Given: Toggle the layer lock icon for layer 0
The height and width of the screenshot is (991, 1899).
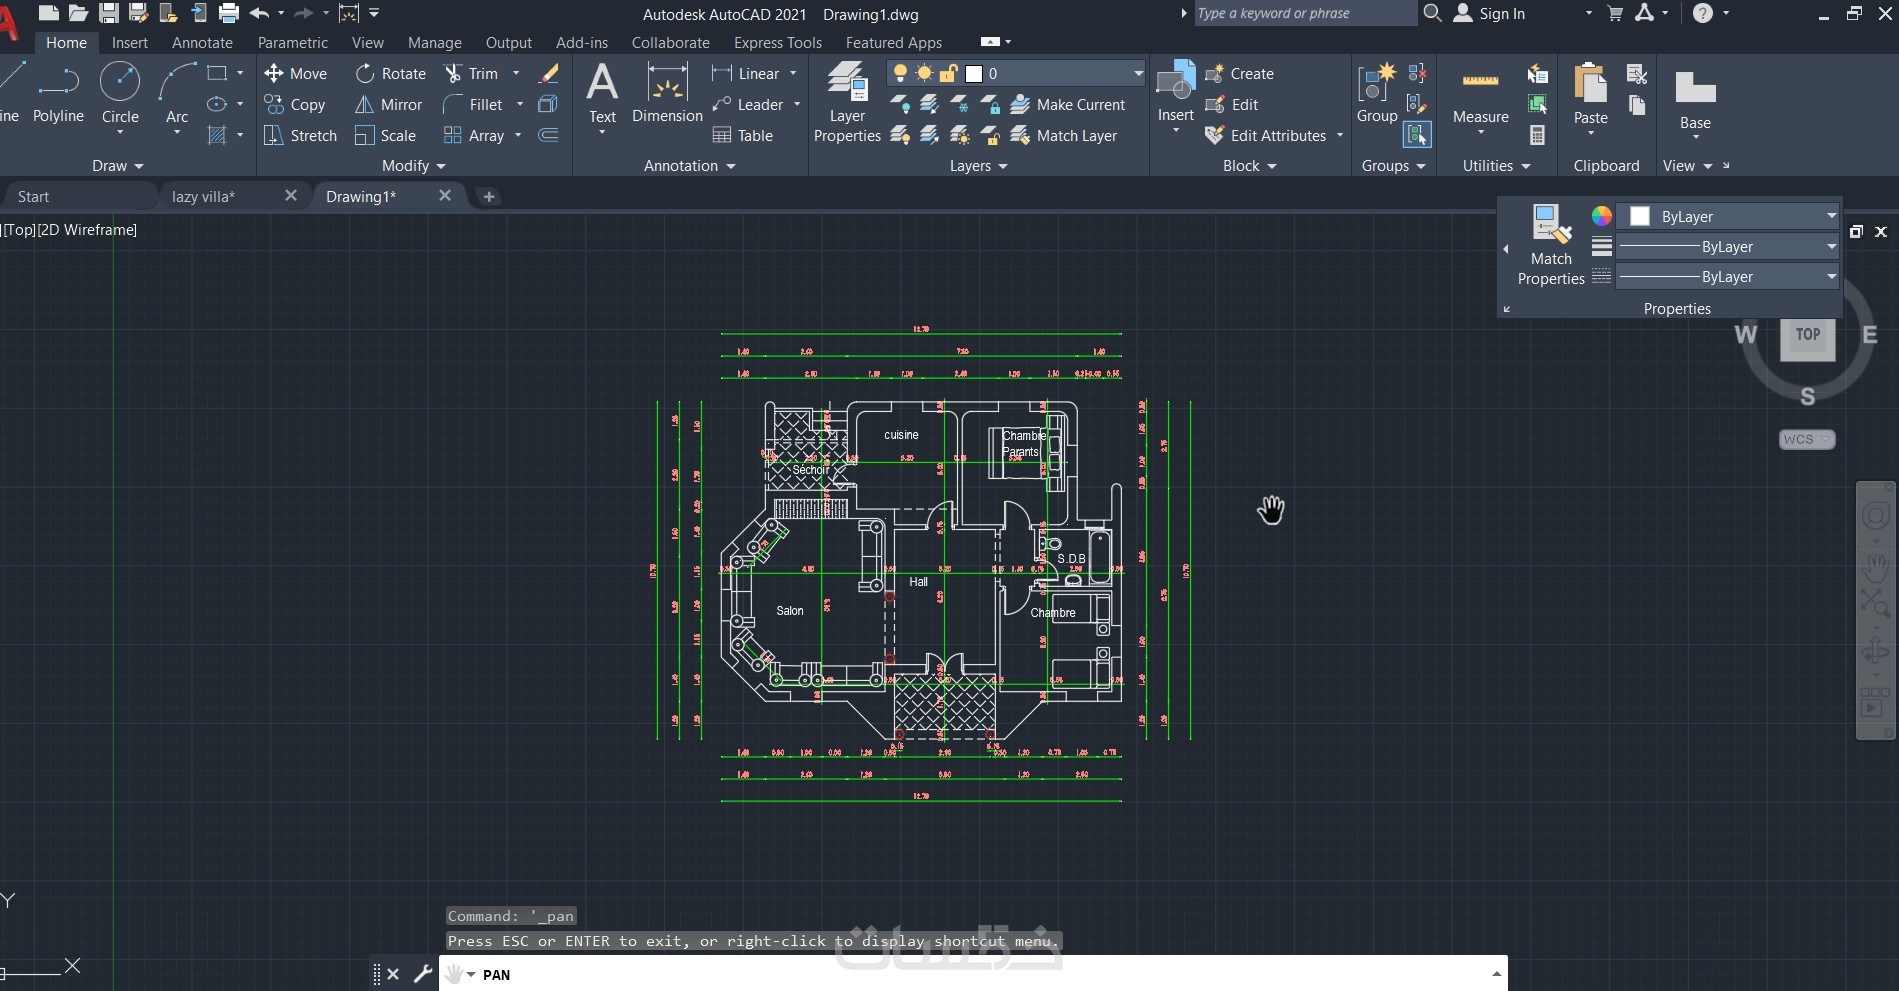Looking at the screenshot, I should point(948,73).
